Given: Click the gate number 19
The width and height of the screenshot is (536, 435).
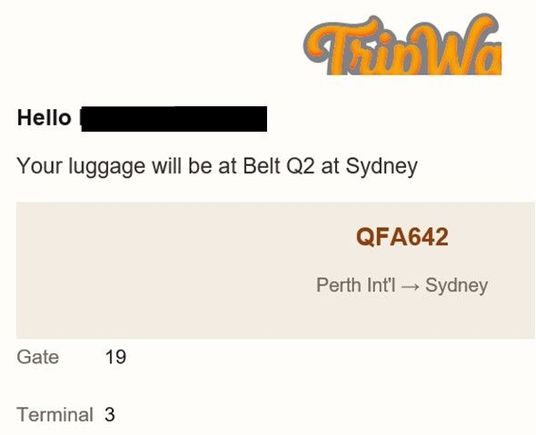Looking at the screenshot, I should coord(116,357).
